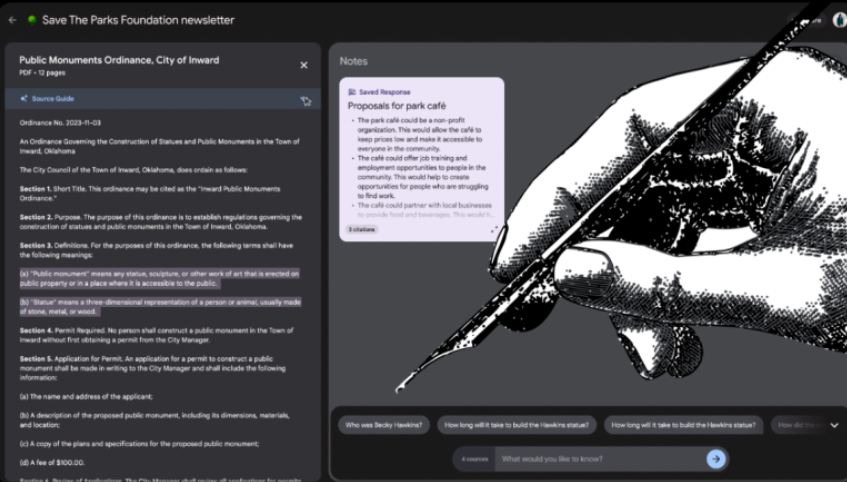Click expand icon at note card corner

tap(494, 229)
